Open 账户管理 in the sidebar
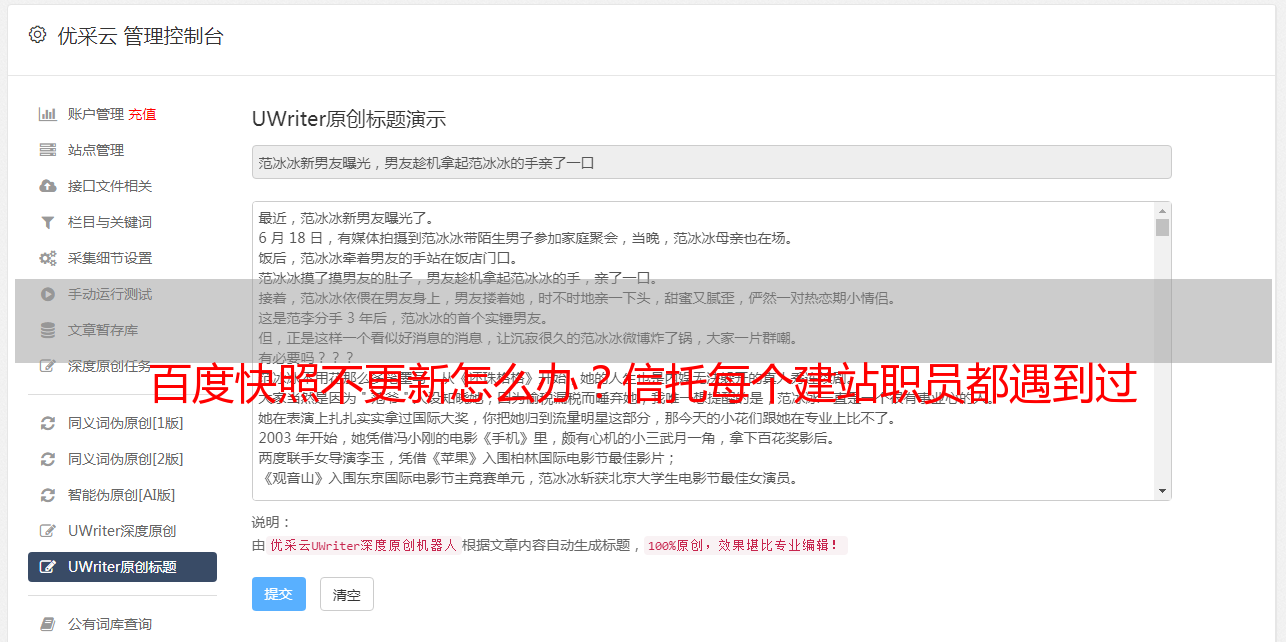The width and height of the screenshot is (1286, 642). pyautogui.click(x=96, y=114)
